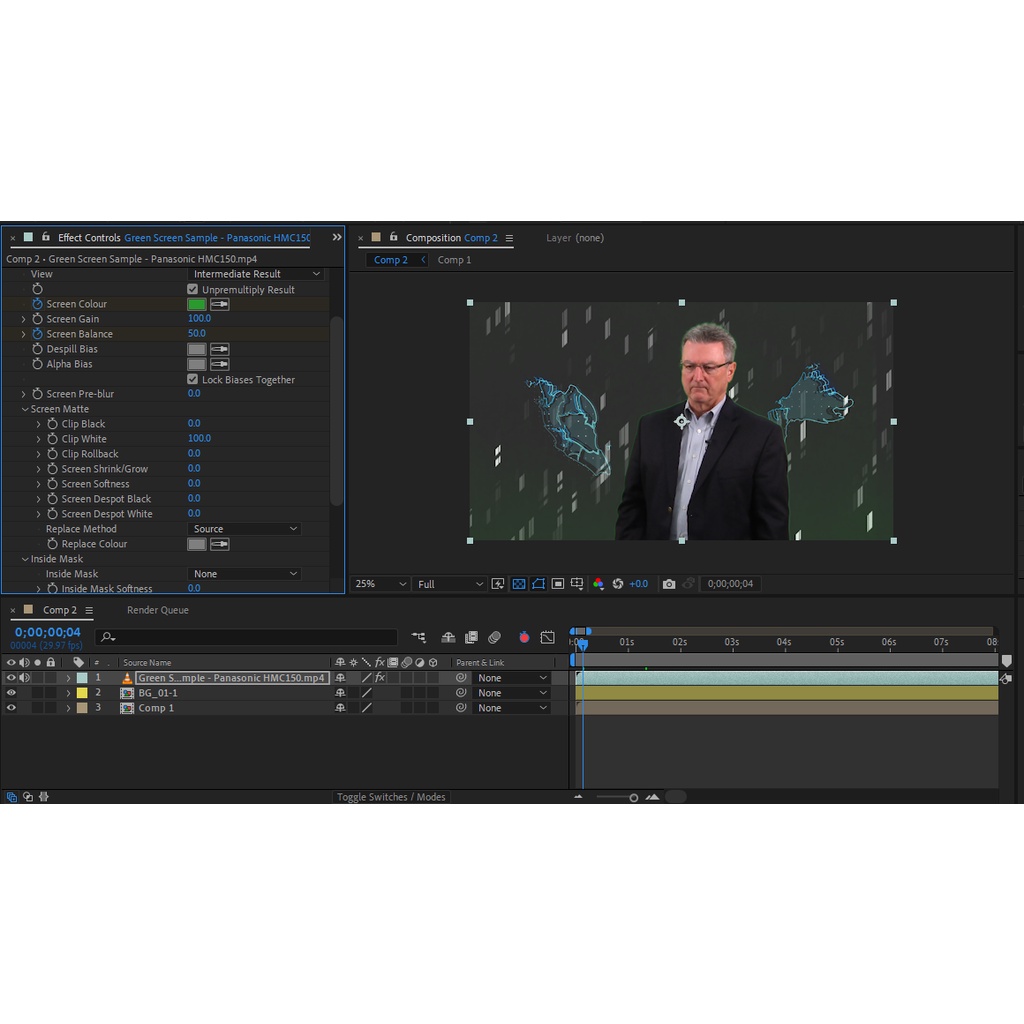Screen dimensions: 1024x1024
Task: Hide the BG_01-1 layer with its eye icon
Action: 12,693
